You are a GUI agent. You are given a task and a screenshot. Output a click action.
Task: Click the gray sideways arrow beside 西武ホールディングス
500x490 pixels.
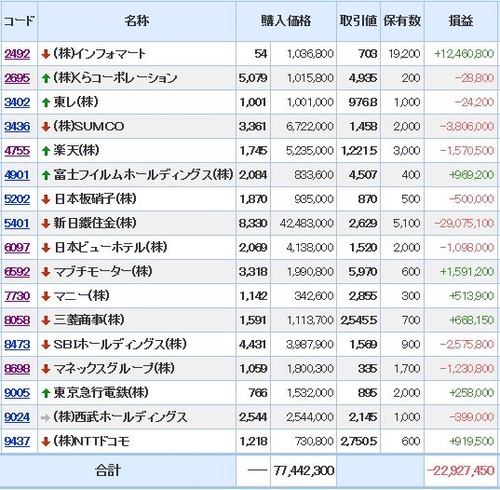click(x=45, y=417)
